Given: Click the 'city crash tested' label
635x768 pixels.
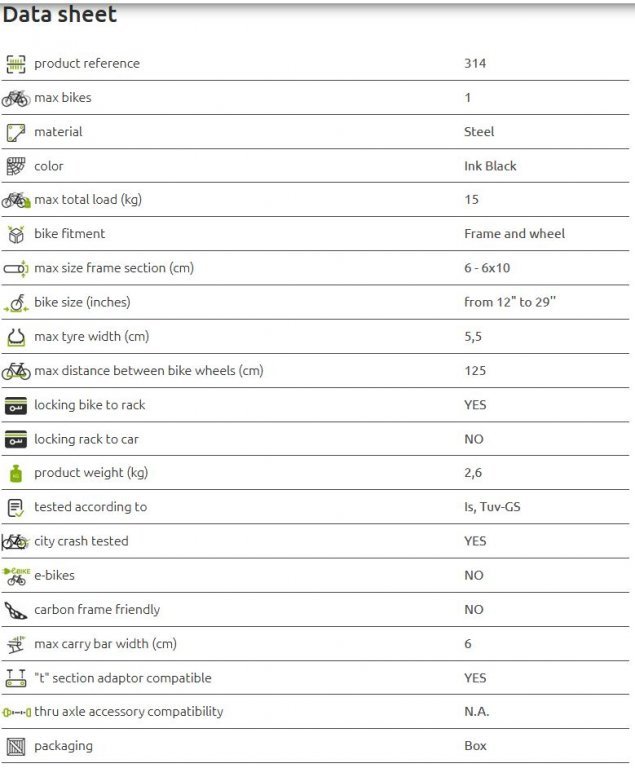Looking at the screenshot, I should point(81,541).
